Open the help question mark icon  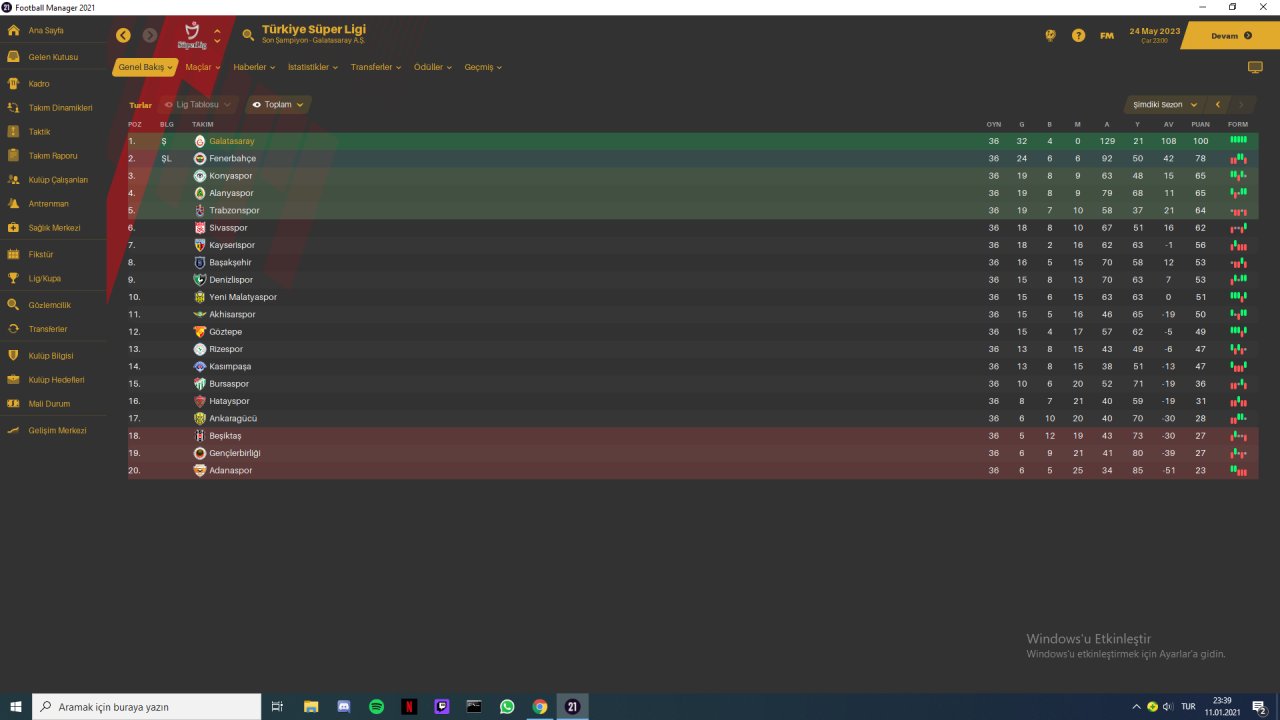pyautogui.click(x=1078, y=35)
